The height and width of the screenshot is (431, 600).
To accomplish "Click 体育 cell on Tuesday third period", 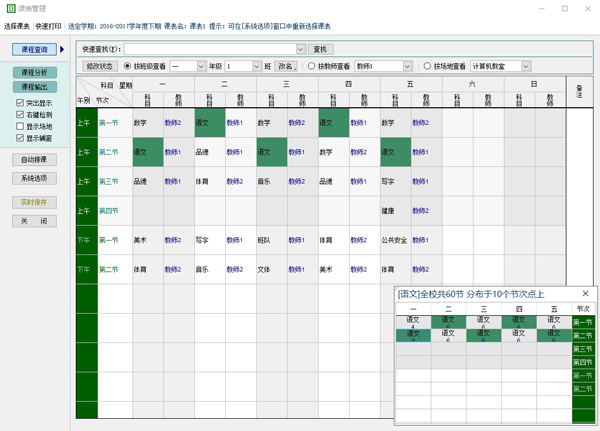I will point(210,181).
